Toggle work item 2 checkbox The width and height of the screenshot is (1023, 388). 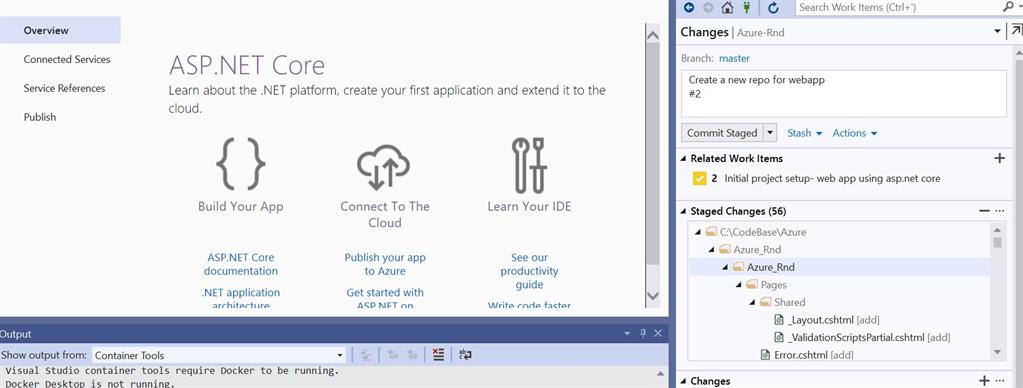click(699, 179)
